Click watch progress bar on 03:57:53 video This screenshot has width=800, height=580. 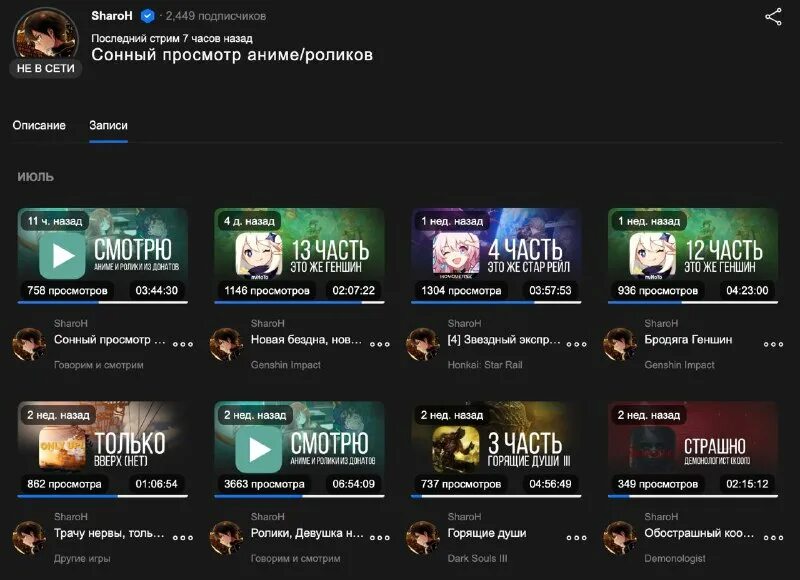496,302
